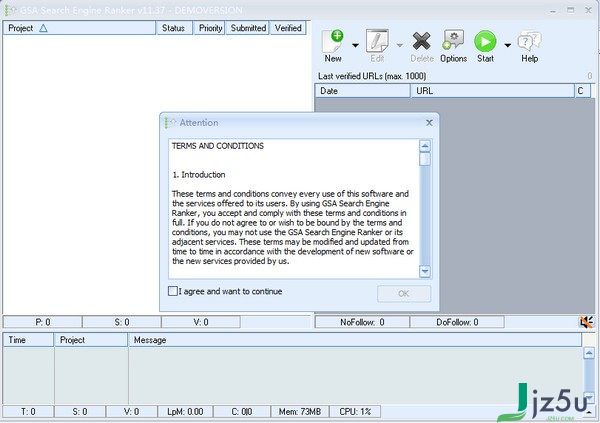Click the '1. Introduction' heading text
Viewport: 600px width, 423px height.
[199, 175]
